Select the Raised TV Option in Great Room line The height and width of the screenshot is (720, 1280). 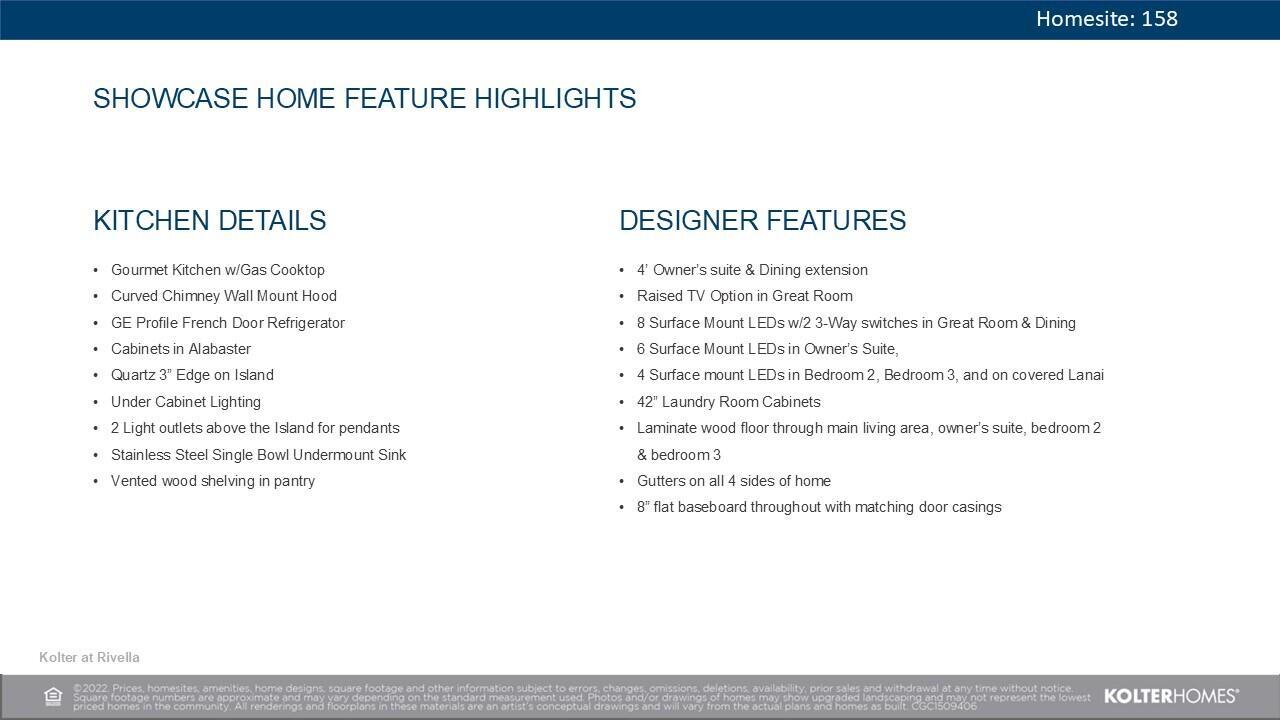(x=744, y=296)
